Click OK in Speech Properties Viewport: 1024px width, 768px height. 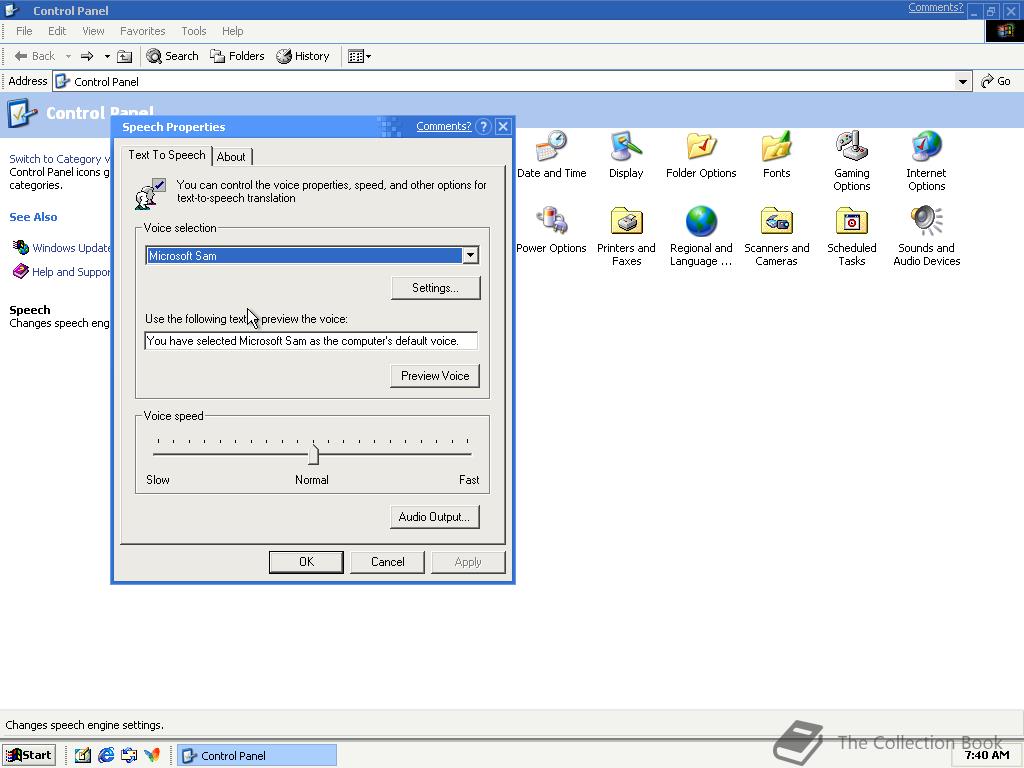click(306, 562)
